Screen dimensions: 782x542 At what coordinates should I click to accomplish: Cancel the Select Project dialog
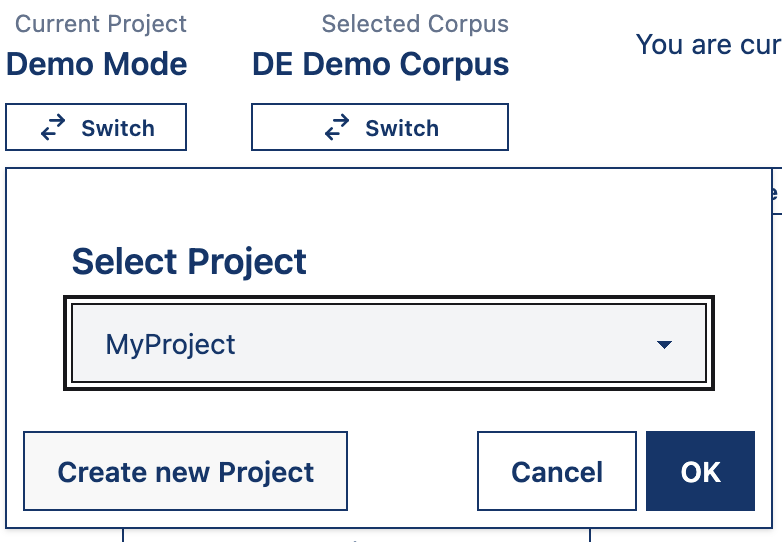click(557, 472)
